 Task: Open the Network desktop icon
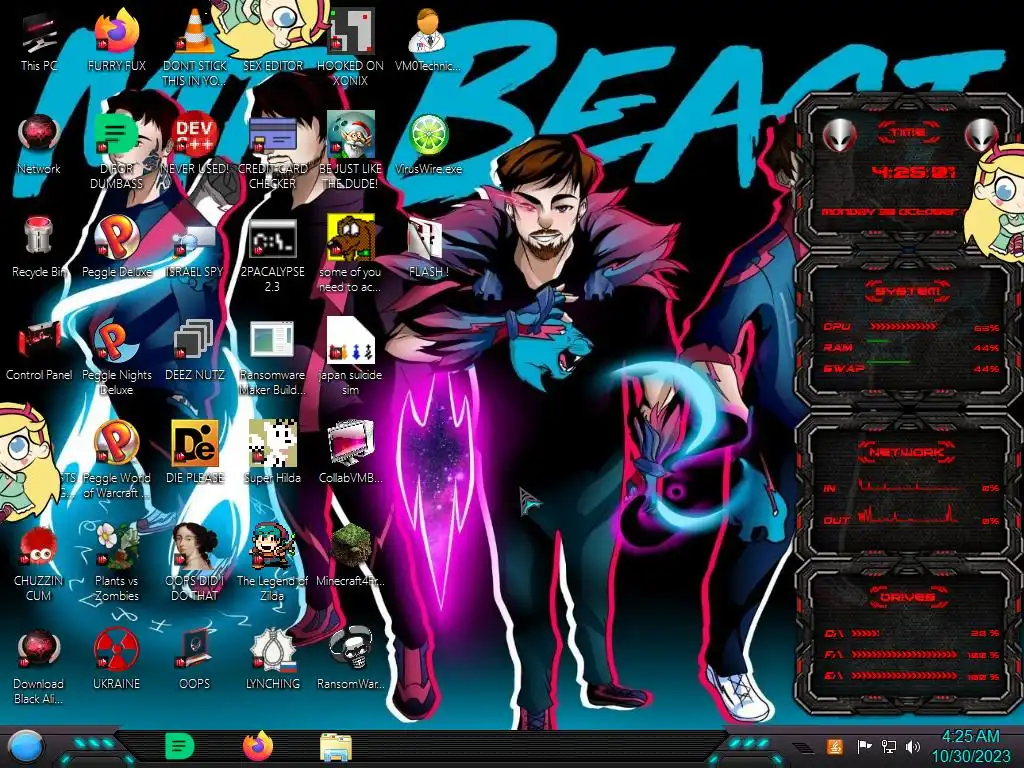tap(39, 144)
